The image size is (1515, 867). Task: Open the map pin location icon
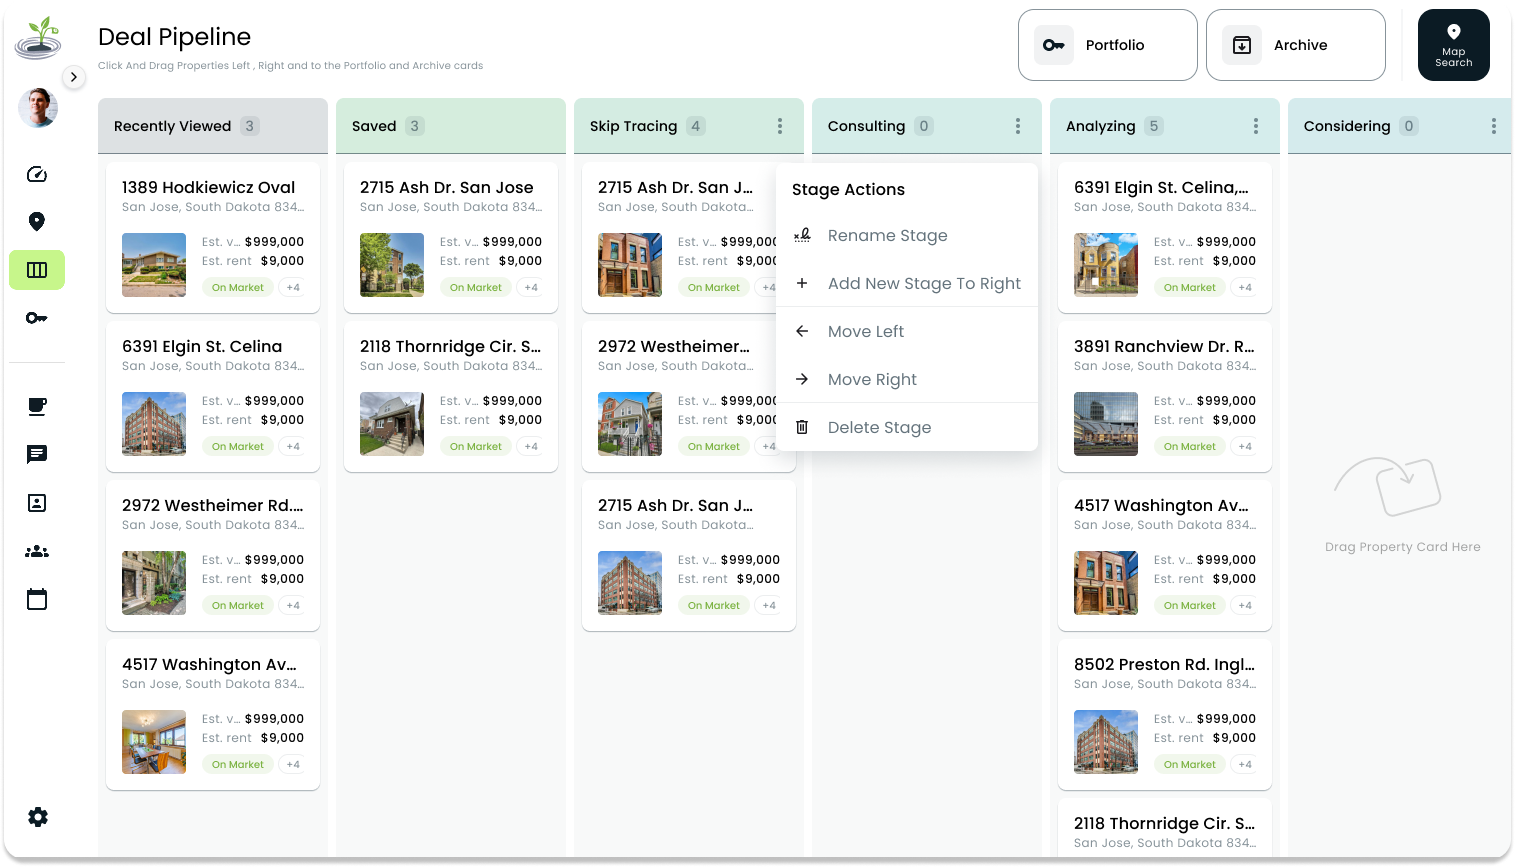point(37,222)
